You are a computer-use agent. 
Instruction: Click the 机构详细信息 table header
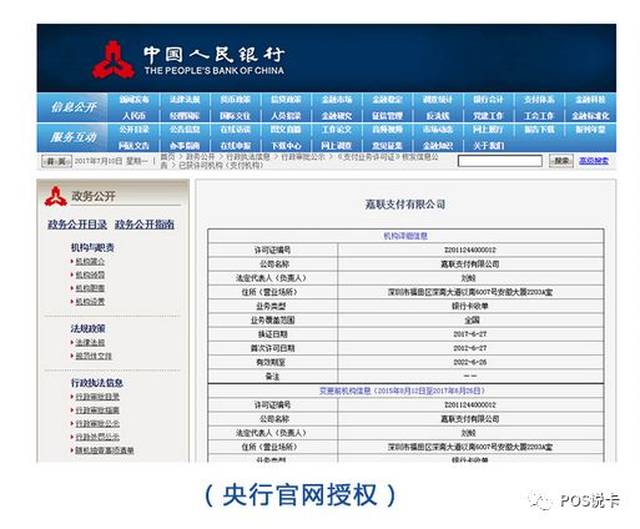405,236
